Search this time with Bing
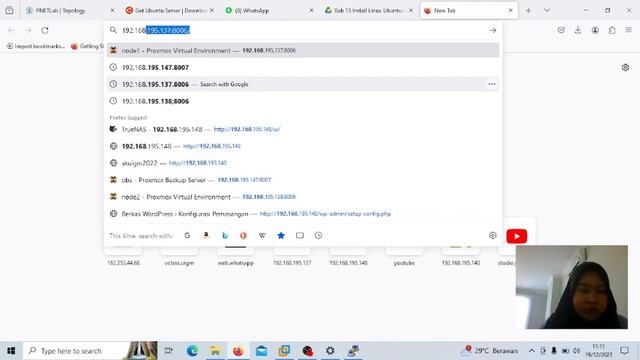The image size is (640, 360). coord(224,236)
